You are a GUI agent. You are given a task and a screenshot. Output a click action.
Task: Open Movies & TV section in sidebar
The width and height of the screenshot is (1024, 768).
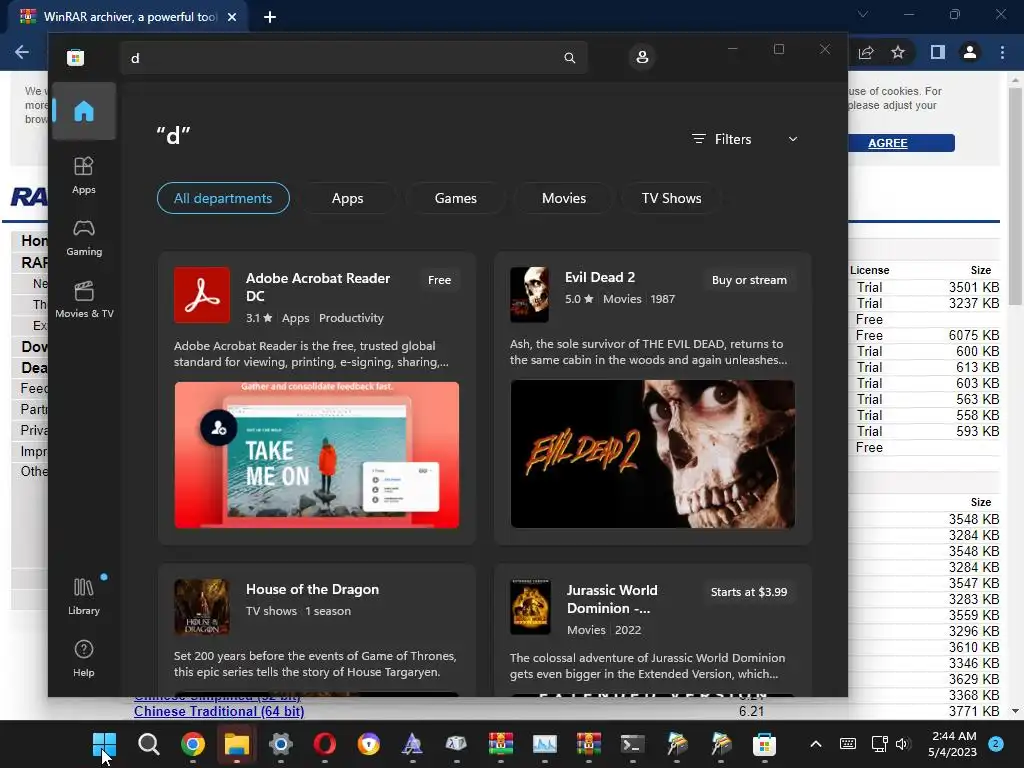point(84,300)
